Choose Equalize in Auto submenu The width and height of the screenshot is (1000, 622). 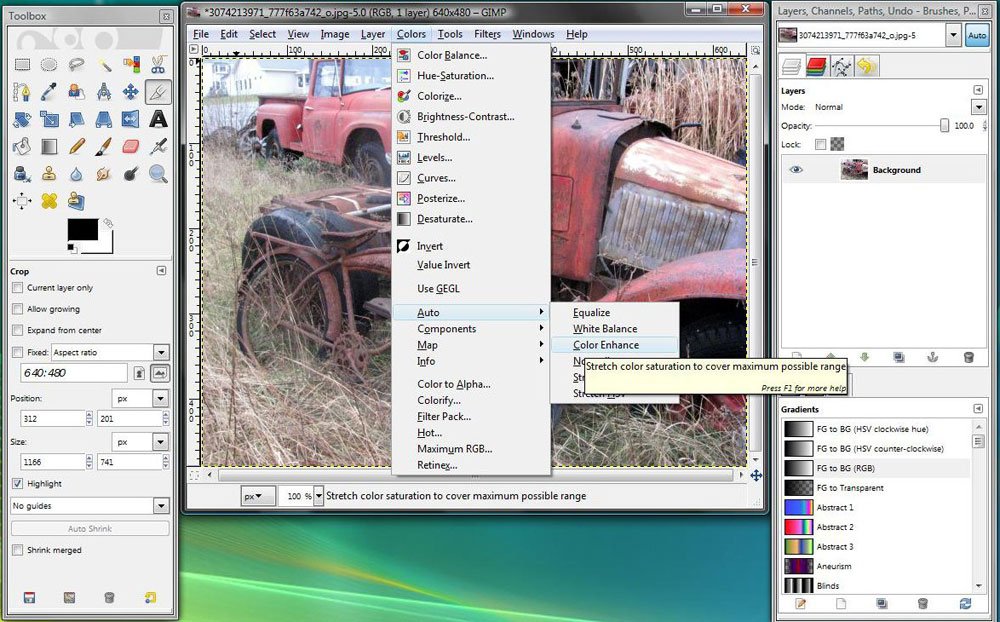(x=614, y=313)
